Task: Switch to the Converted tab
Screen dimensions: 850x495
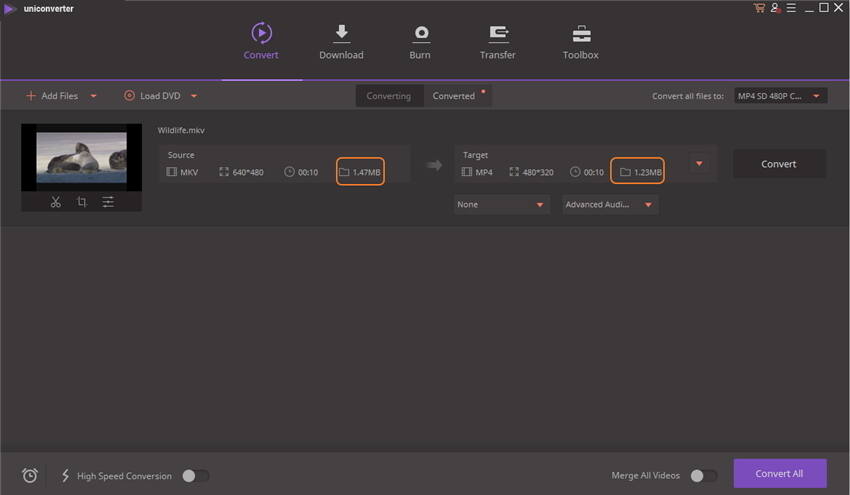Action: pyautogui.click(x=454, y=96)
